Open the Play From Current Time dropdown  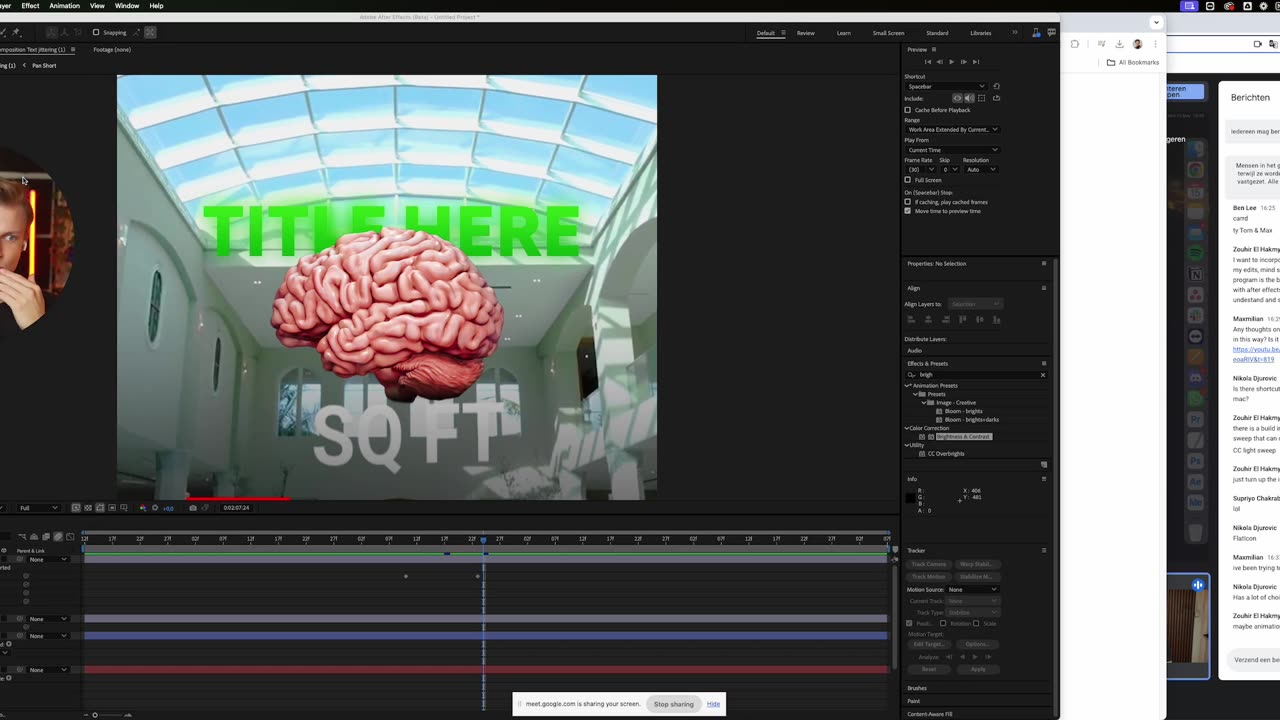point(952,150)
